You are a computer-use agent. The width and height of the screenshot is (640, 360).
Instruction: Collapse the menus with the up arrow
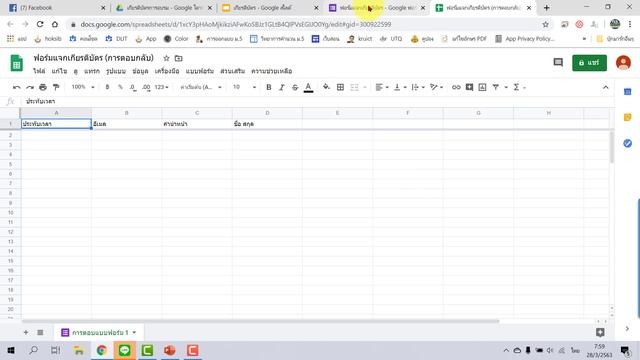605,87
